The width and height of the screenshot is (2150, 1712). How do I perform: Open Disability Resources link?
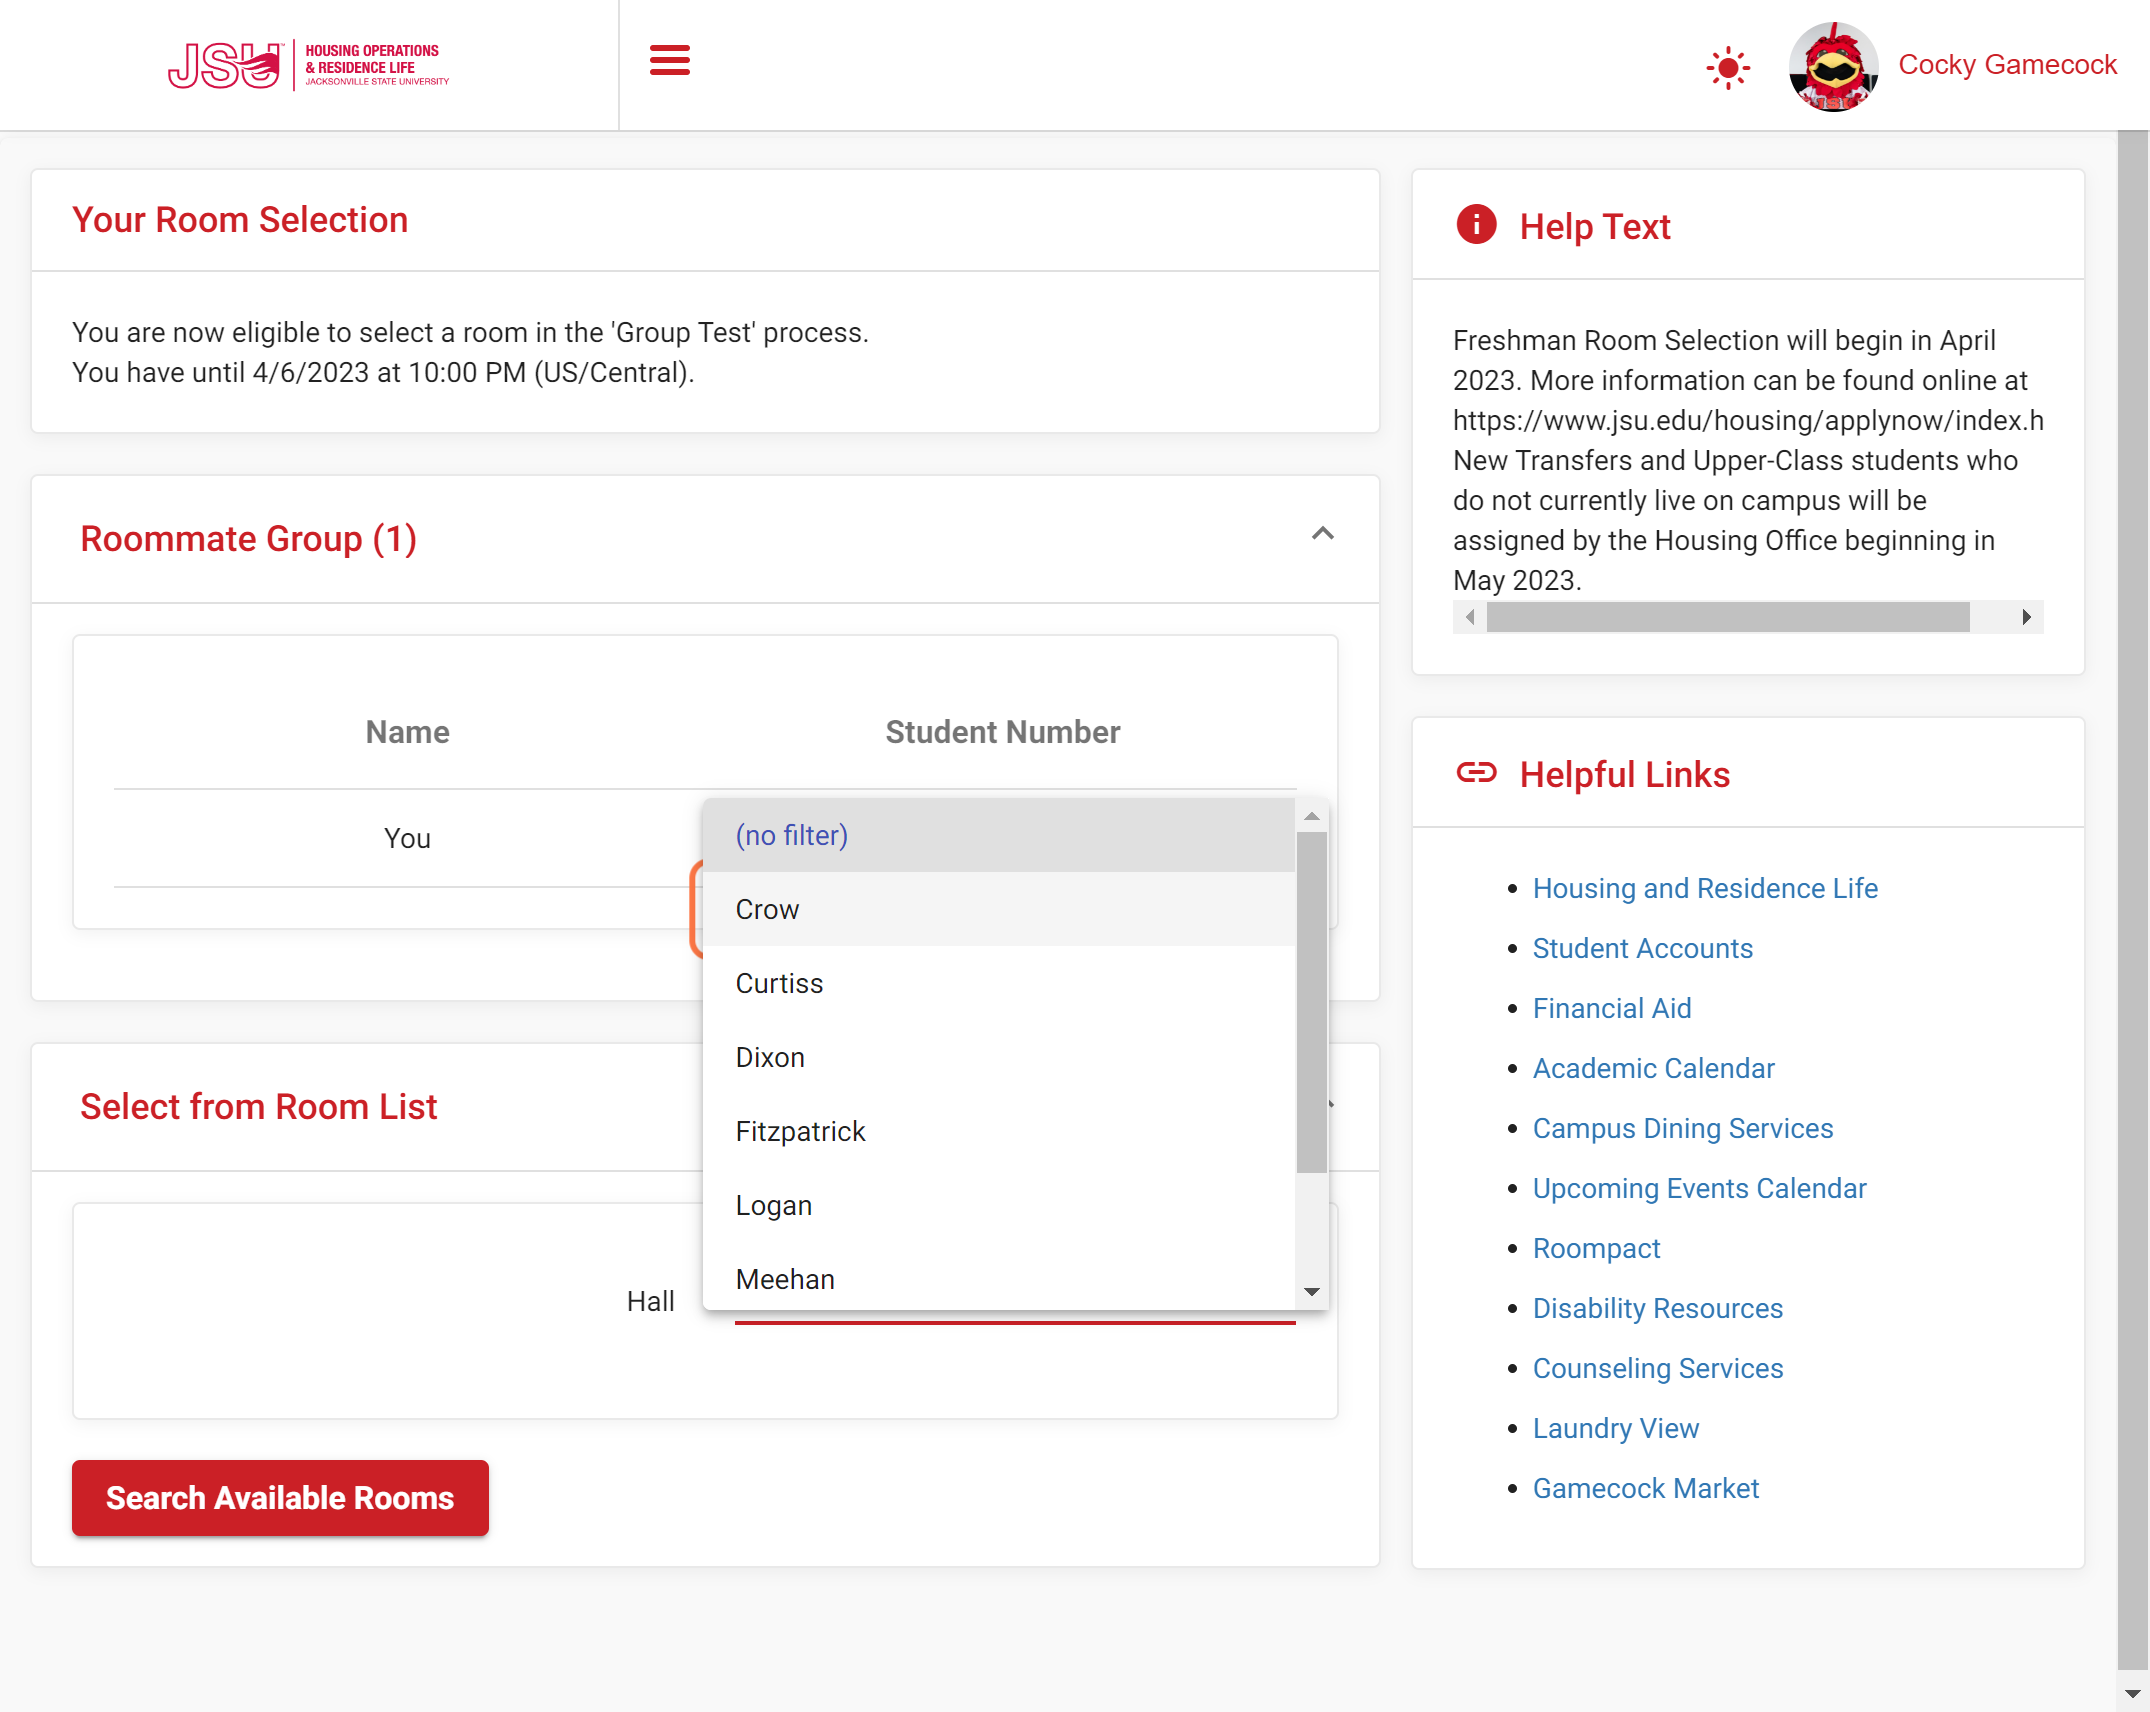[x=1657, y=1308]
